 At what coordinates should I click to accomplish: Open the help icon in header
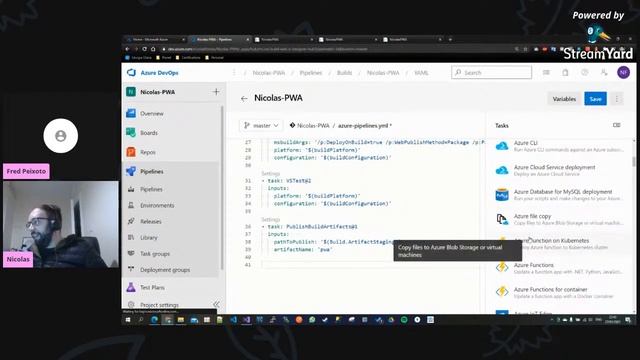[x=584, y=72]
